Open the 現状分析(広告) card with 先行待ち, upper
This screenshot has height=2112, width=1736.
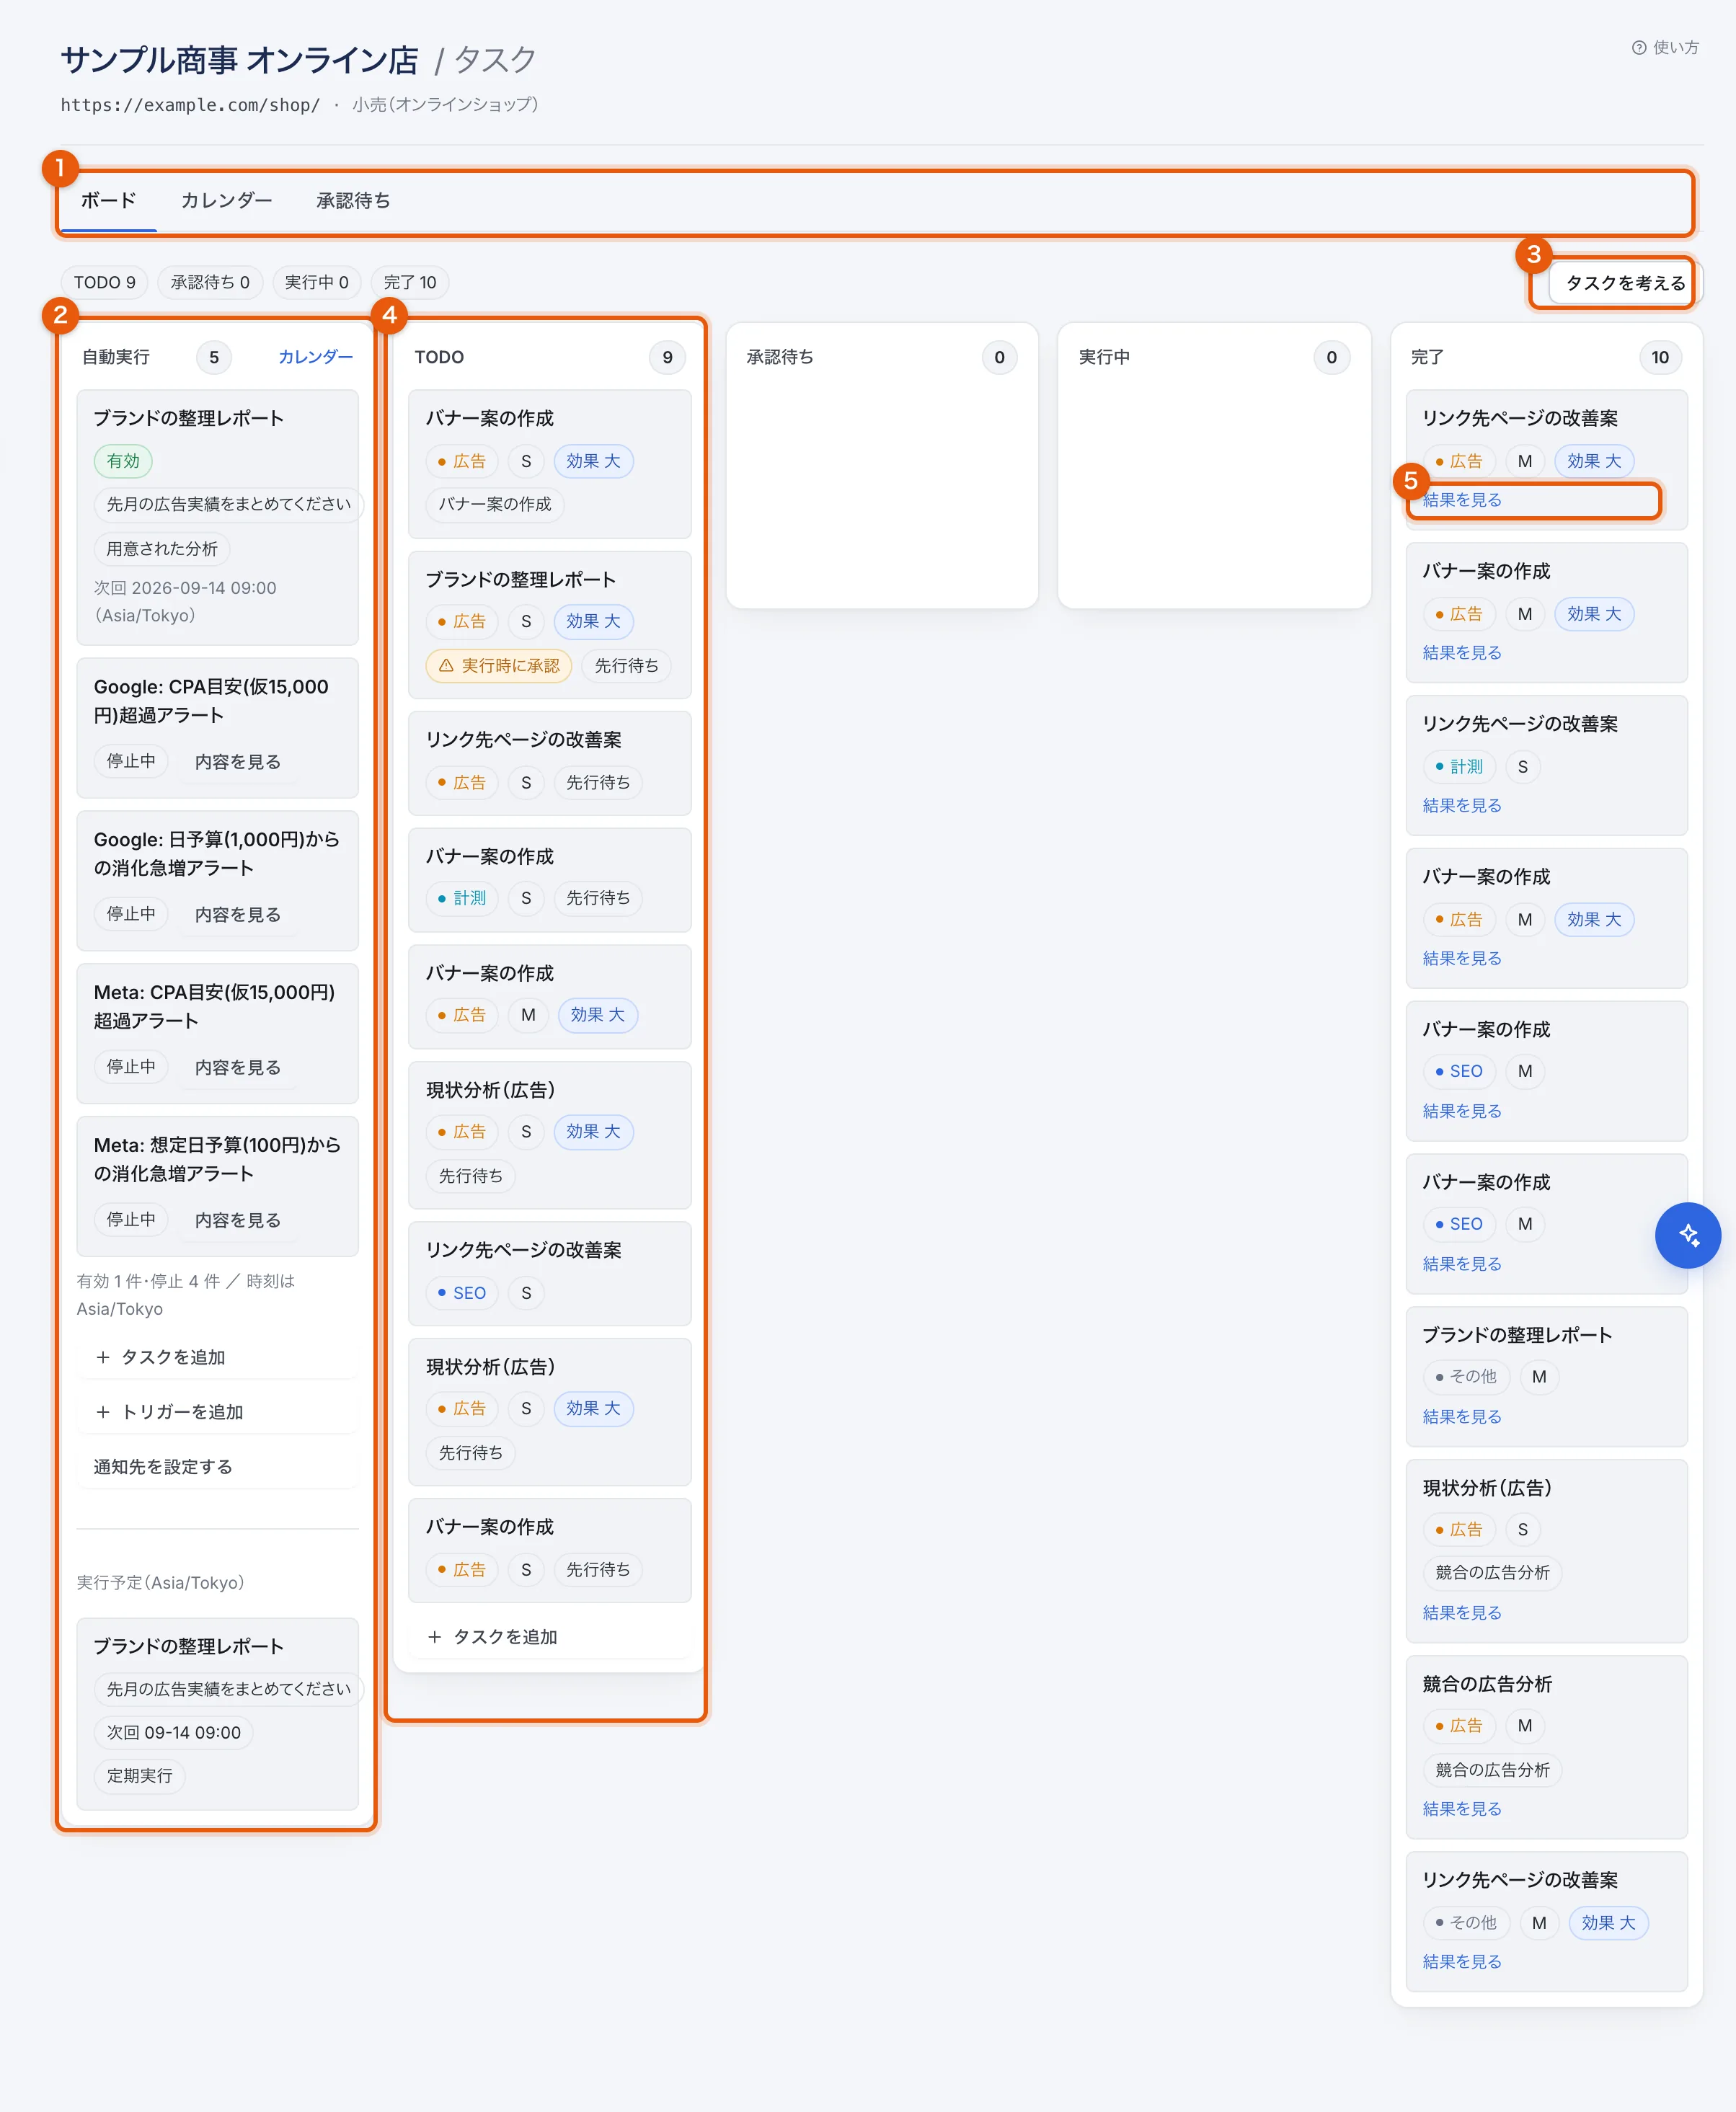549,1135
